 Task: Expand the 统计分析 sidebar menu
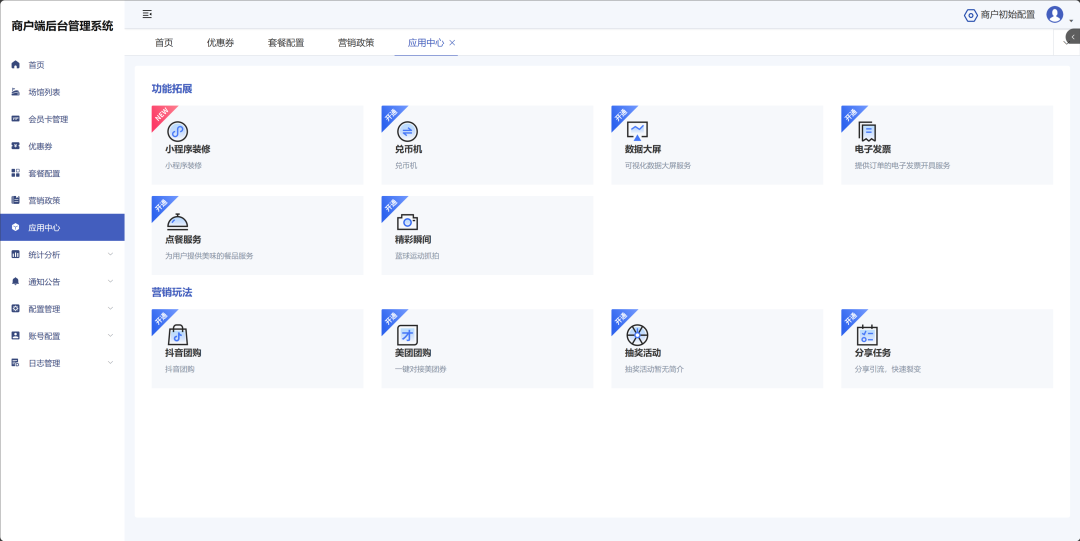110,255
